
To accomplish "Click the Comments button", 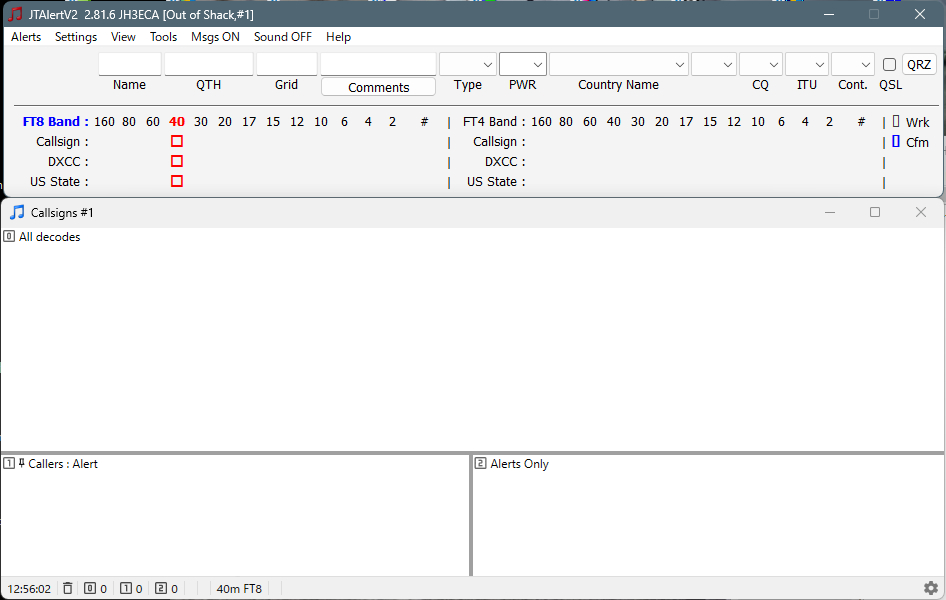I will point(378,87).
